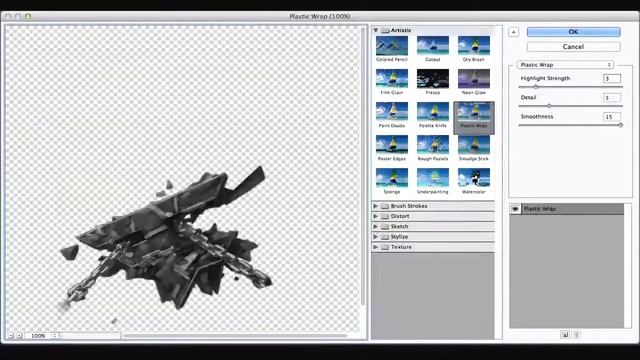Viewport: 640px width, 360px height.
Task: Click the Highlight Strength slider
Action: tap(571, 87)
